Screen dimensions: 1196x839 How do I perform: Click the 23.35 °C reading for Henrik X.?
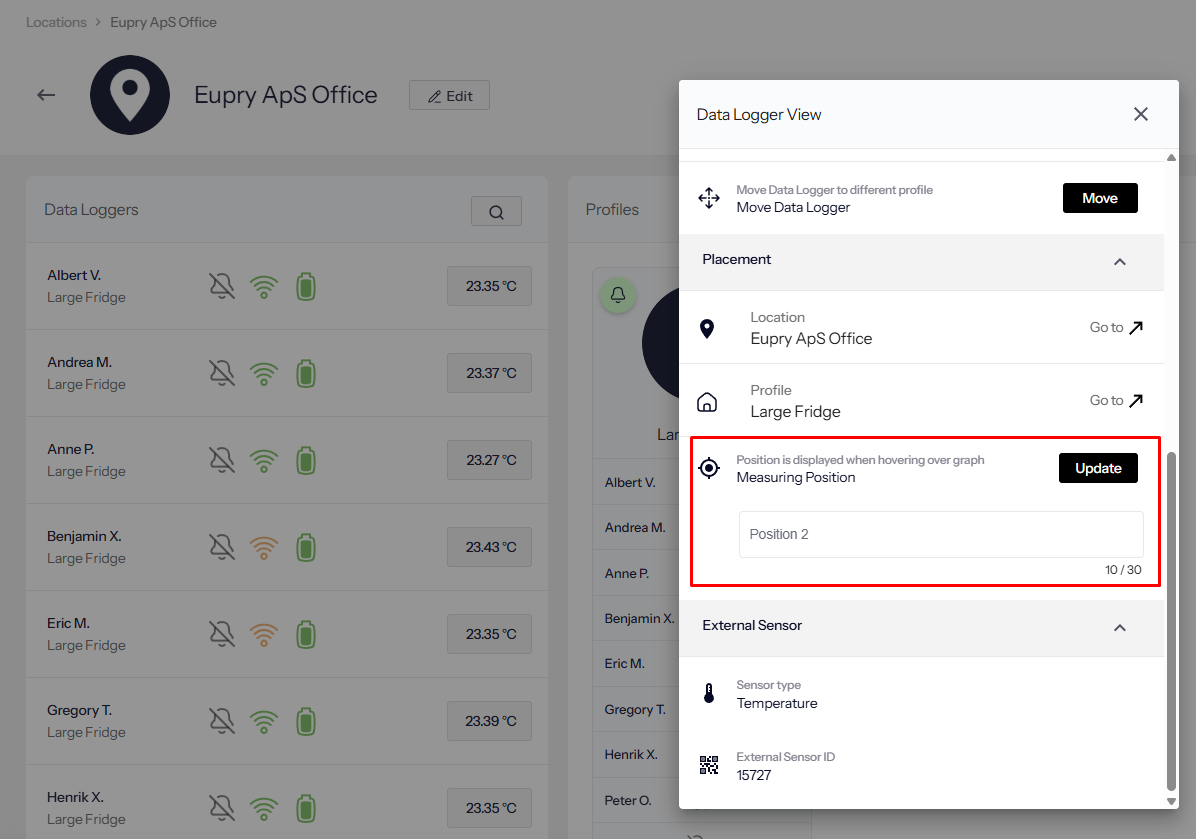pyautogui.click(x=490, y=808)
